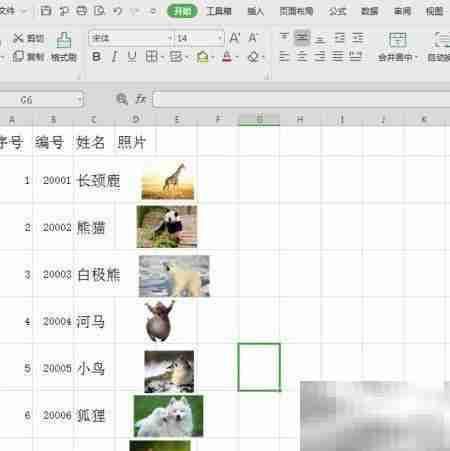Select the giraffe photo in row 1
The height and width of the screenshot is (451, 450).
(x=168, y=181)
